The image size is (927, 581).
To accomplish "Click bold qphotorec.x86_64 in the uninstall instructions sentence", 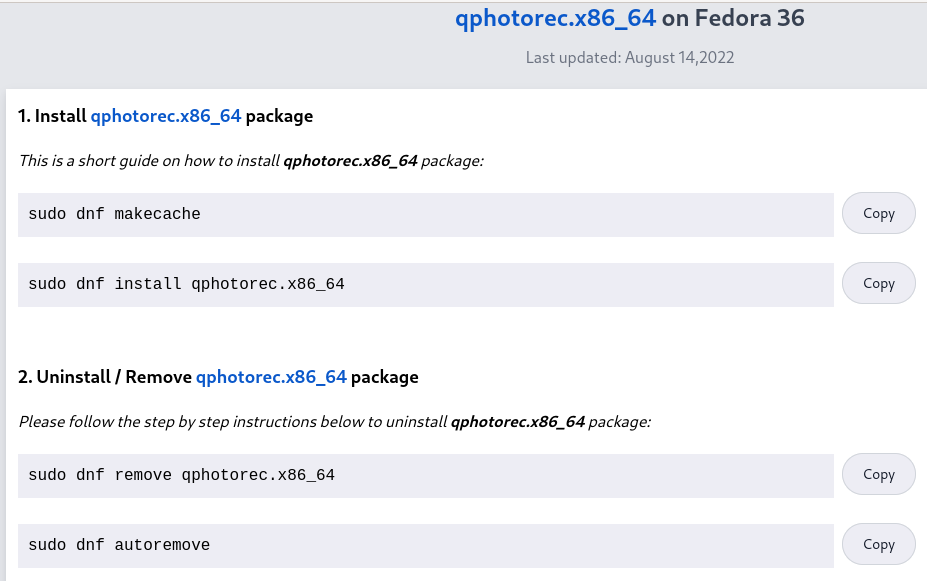I will pyautogui.click(x=518, y=422).
